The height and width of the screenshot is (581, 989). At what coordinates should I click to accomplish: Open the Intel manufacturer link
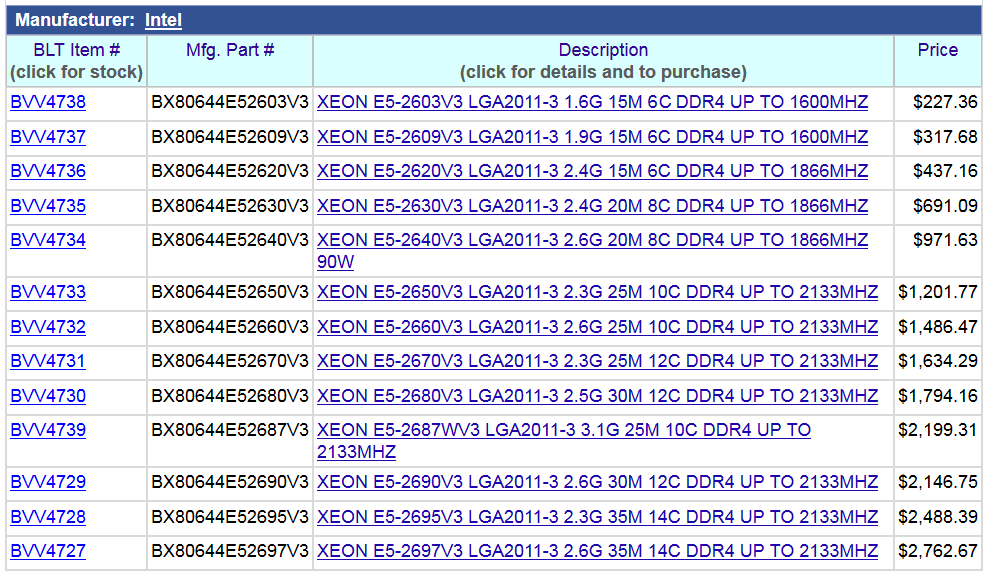pos(163,20)
